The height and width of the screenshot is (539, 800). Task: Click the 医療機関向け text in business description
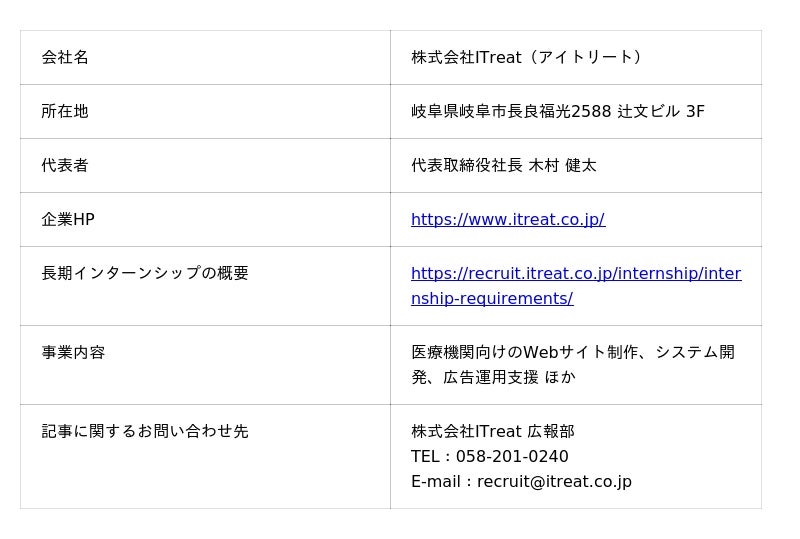(459, 352)
